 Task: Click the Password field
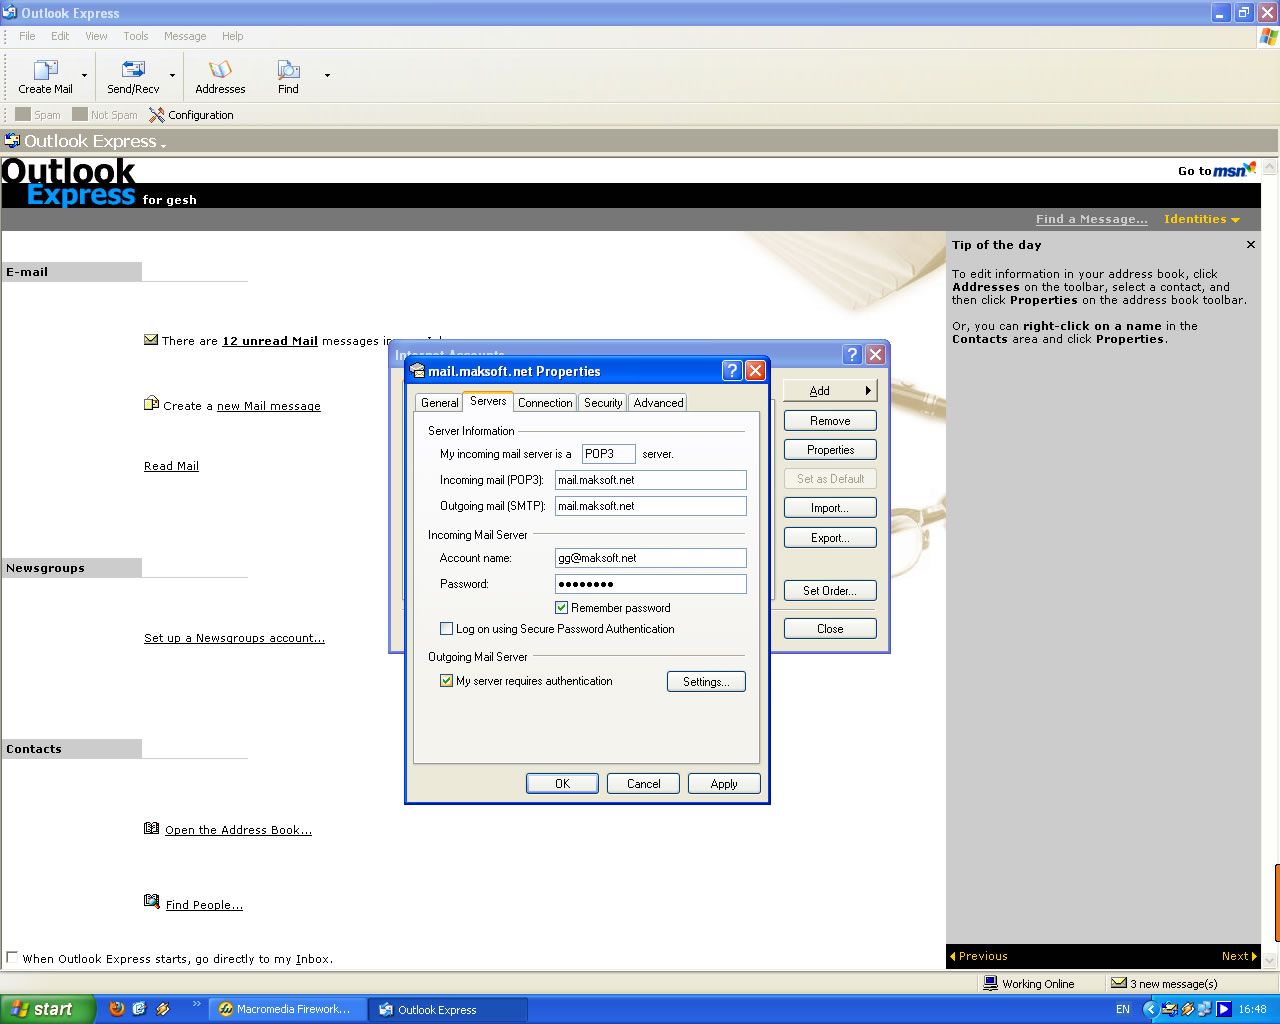pos(651,584)
